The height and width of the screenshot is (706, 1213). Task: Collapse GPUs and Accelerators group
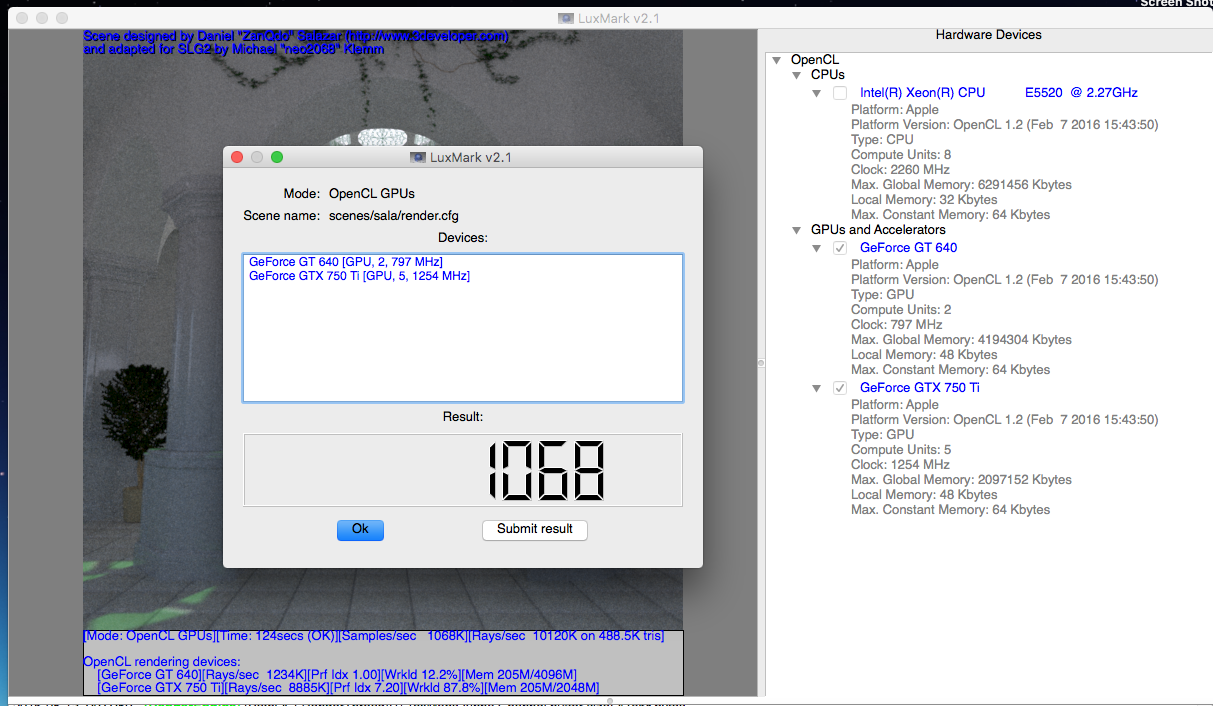tap(797, 230)
